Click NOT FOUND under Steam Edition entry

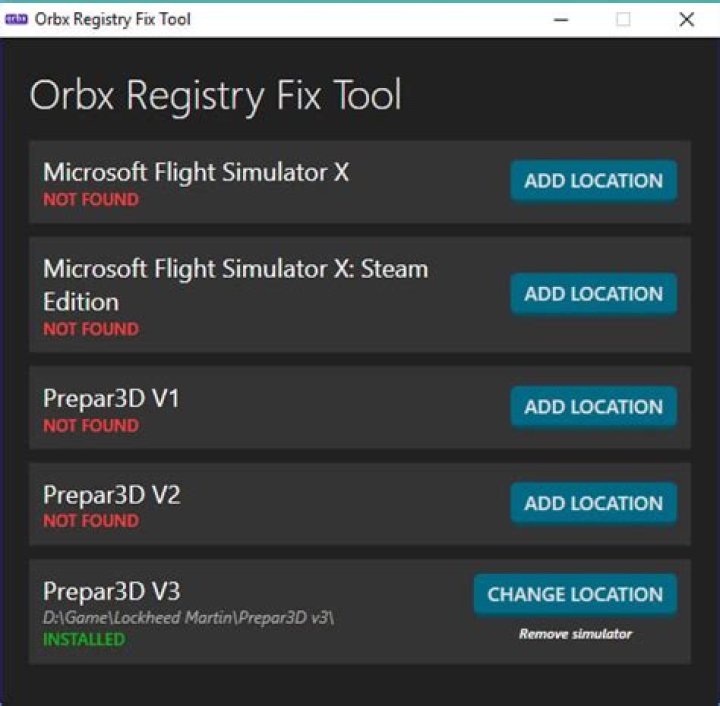(x=91, y=329)
